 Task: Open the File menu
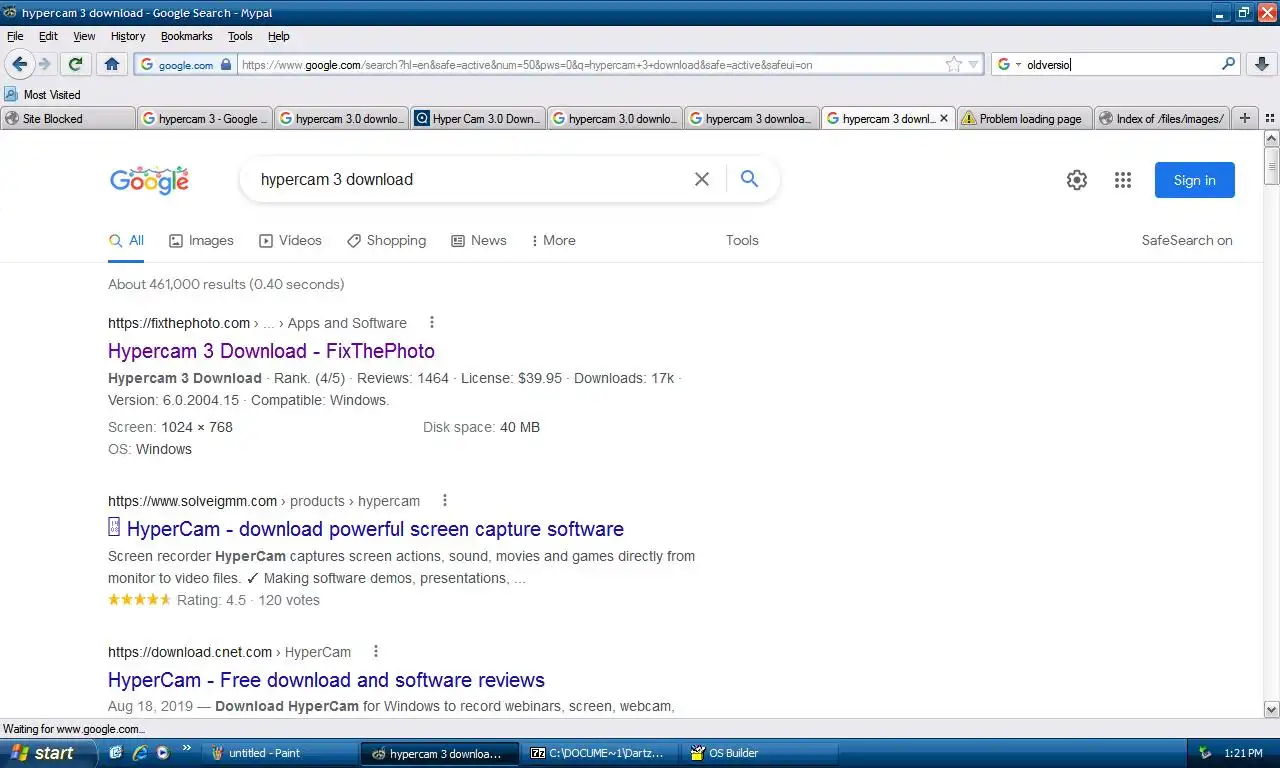(x=15, y=36)
